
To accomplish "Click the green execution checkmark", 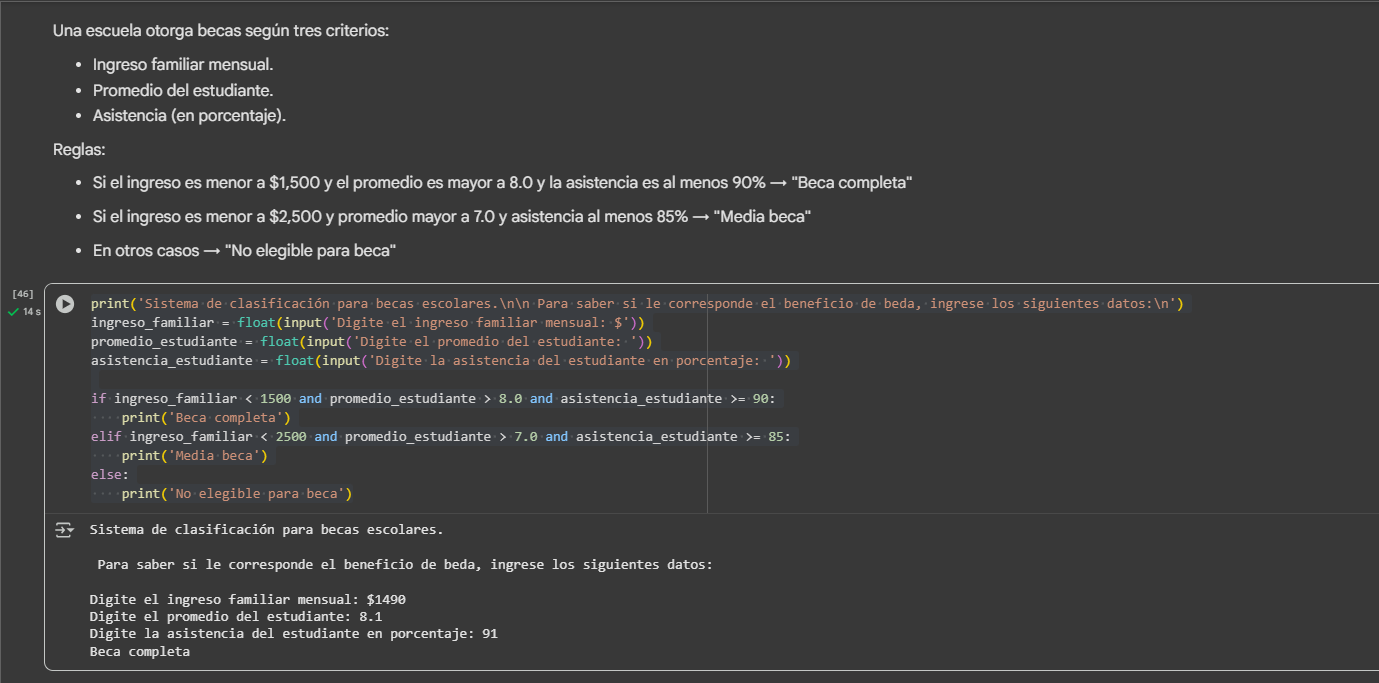I will 13,312.
